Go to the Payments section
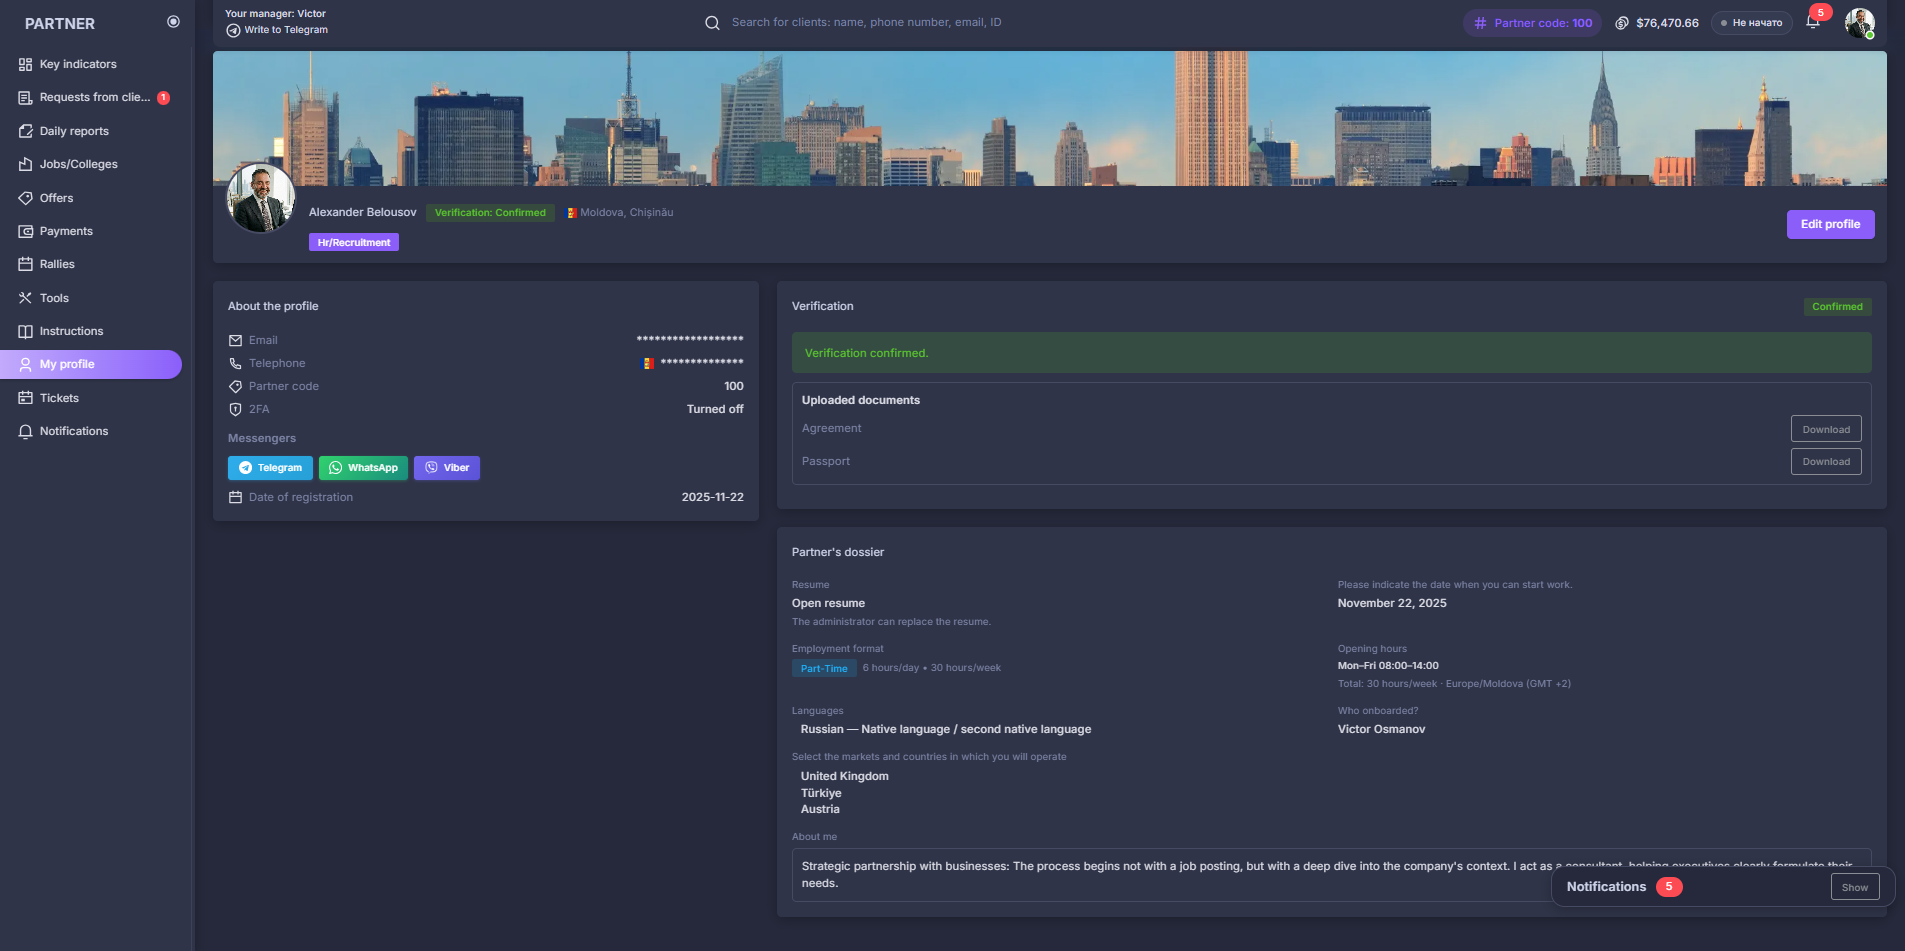This screenshot has width=1905, height=951. (66, 230)
